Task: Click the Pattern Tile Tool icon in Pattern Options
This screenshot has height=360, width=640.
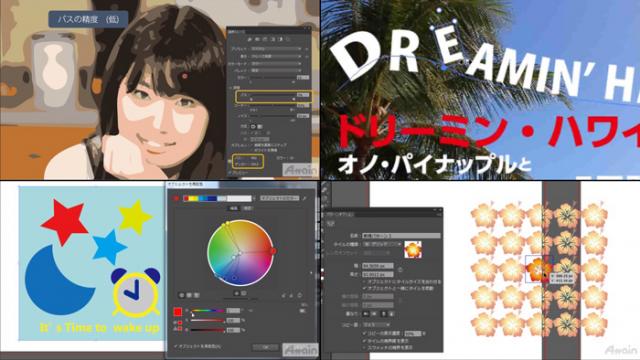Action: [x=331, y=224]
